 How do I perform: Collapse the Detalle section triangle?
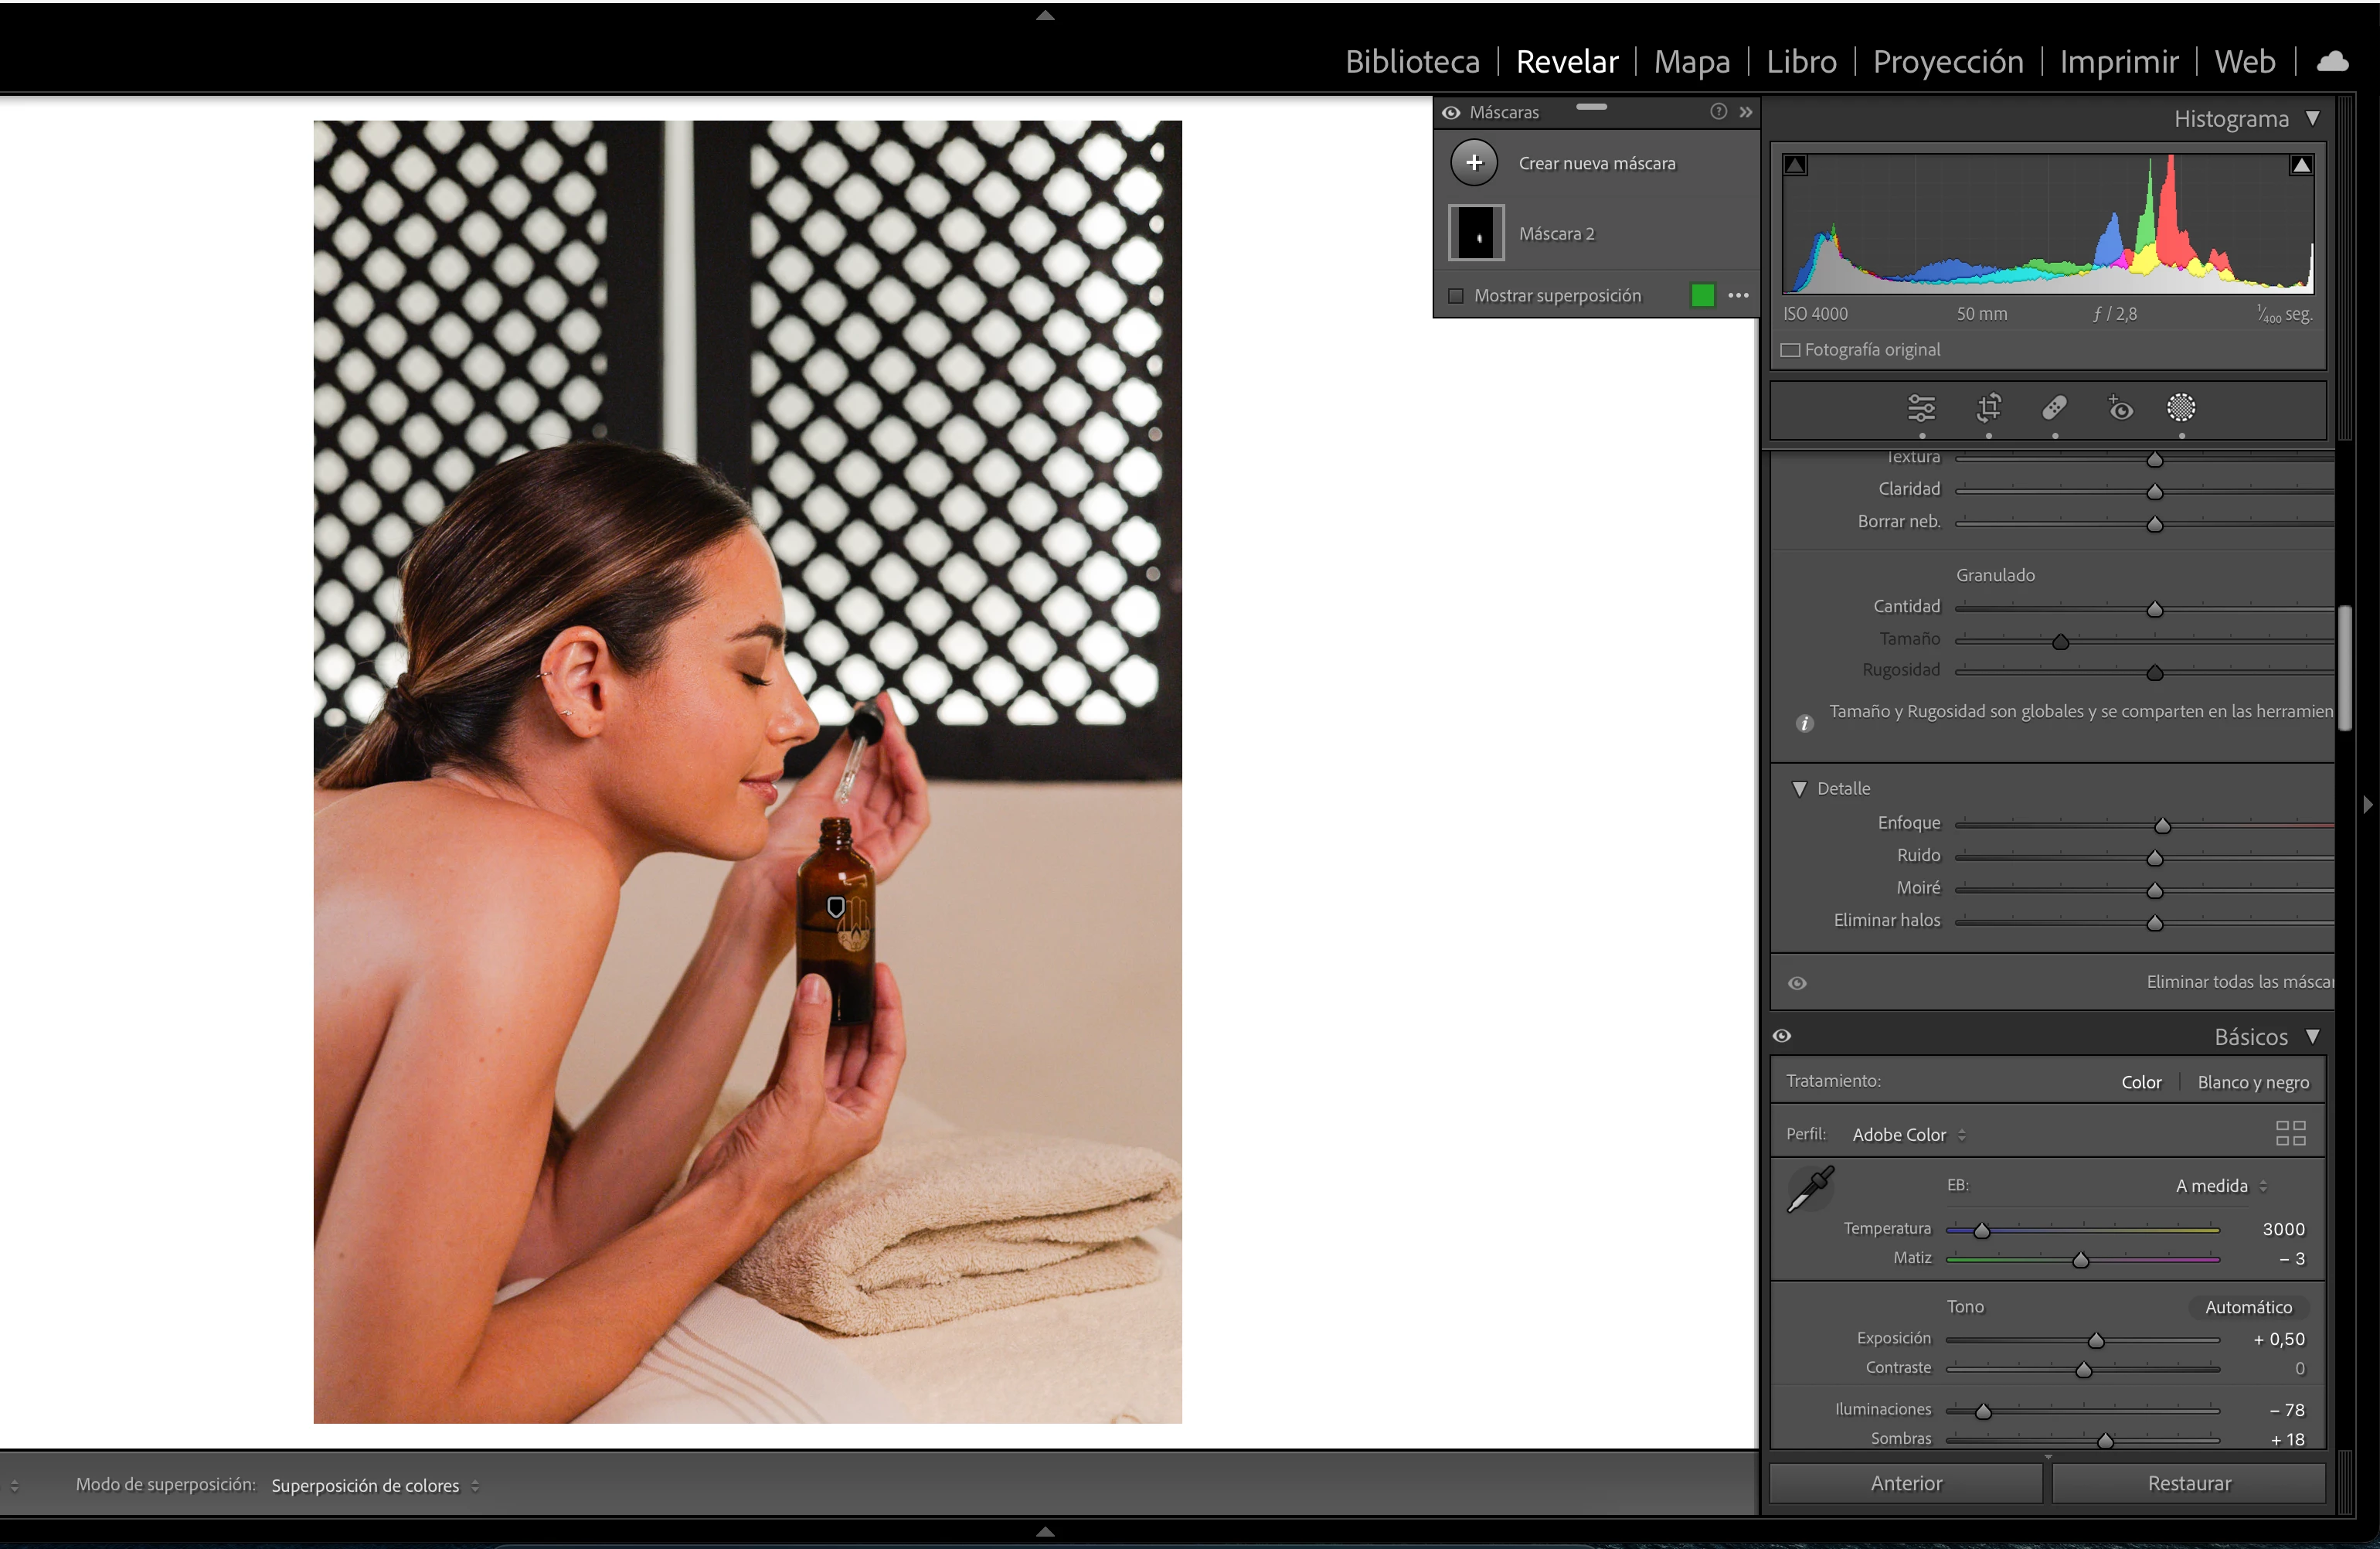tap(1799, 789)
